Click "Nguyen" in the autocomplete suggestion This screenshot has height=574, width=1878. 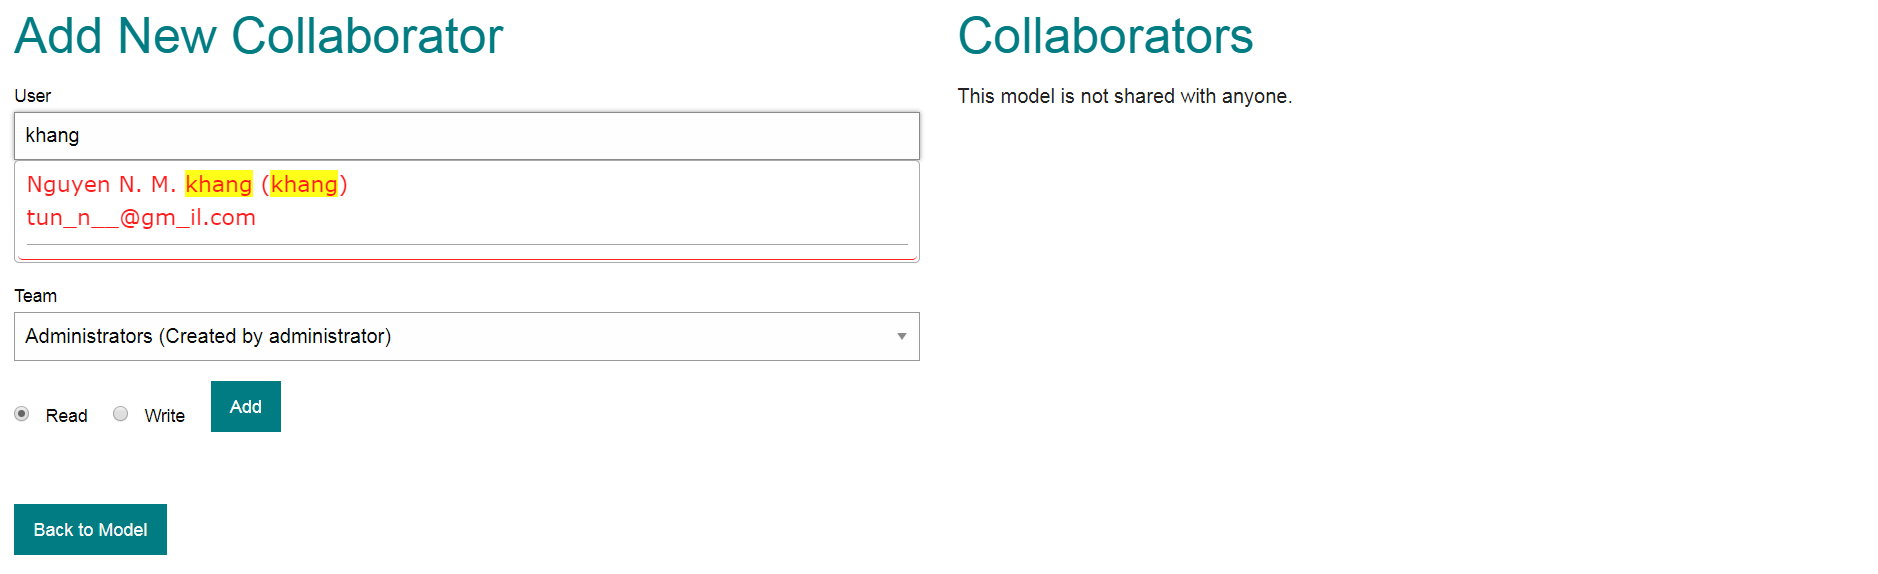68,185
